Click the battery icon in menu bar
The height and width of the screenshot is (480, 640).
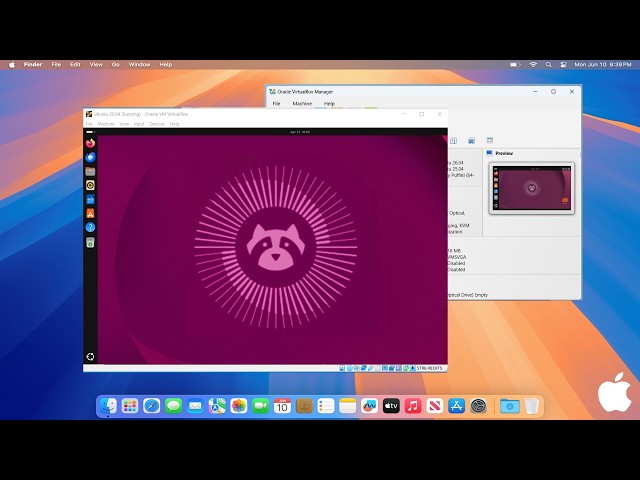click(x=515, y=64)
